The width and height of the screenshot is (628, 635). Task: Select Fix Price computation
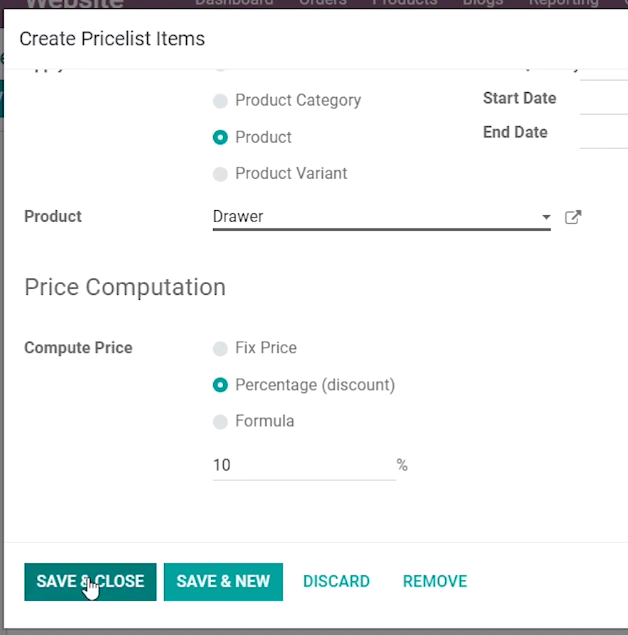[x=220, y=348]
